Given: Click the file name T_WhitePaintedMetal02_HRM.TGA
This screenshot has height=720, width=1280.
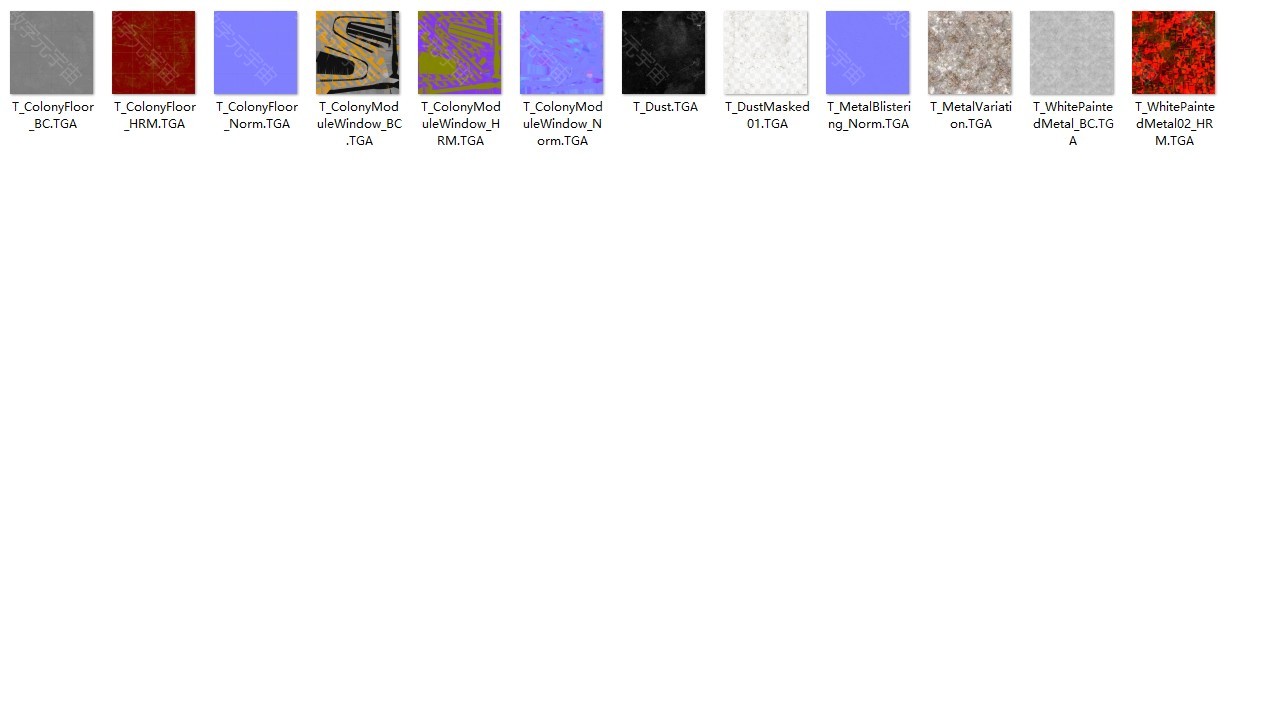Looking at the screenshot, I should pos(1175,124).
